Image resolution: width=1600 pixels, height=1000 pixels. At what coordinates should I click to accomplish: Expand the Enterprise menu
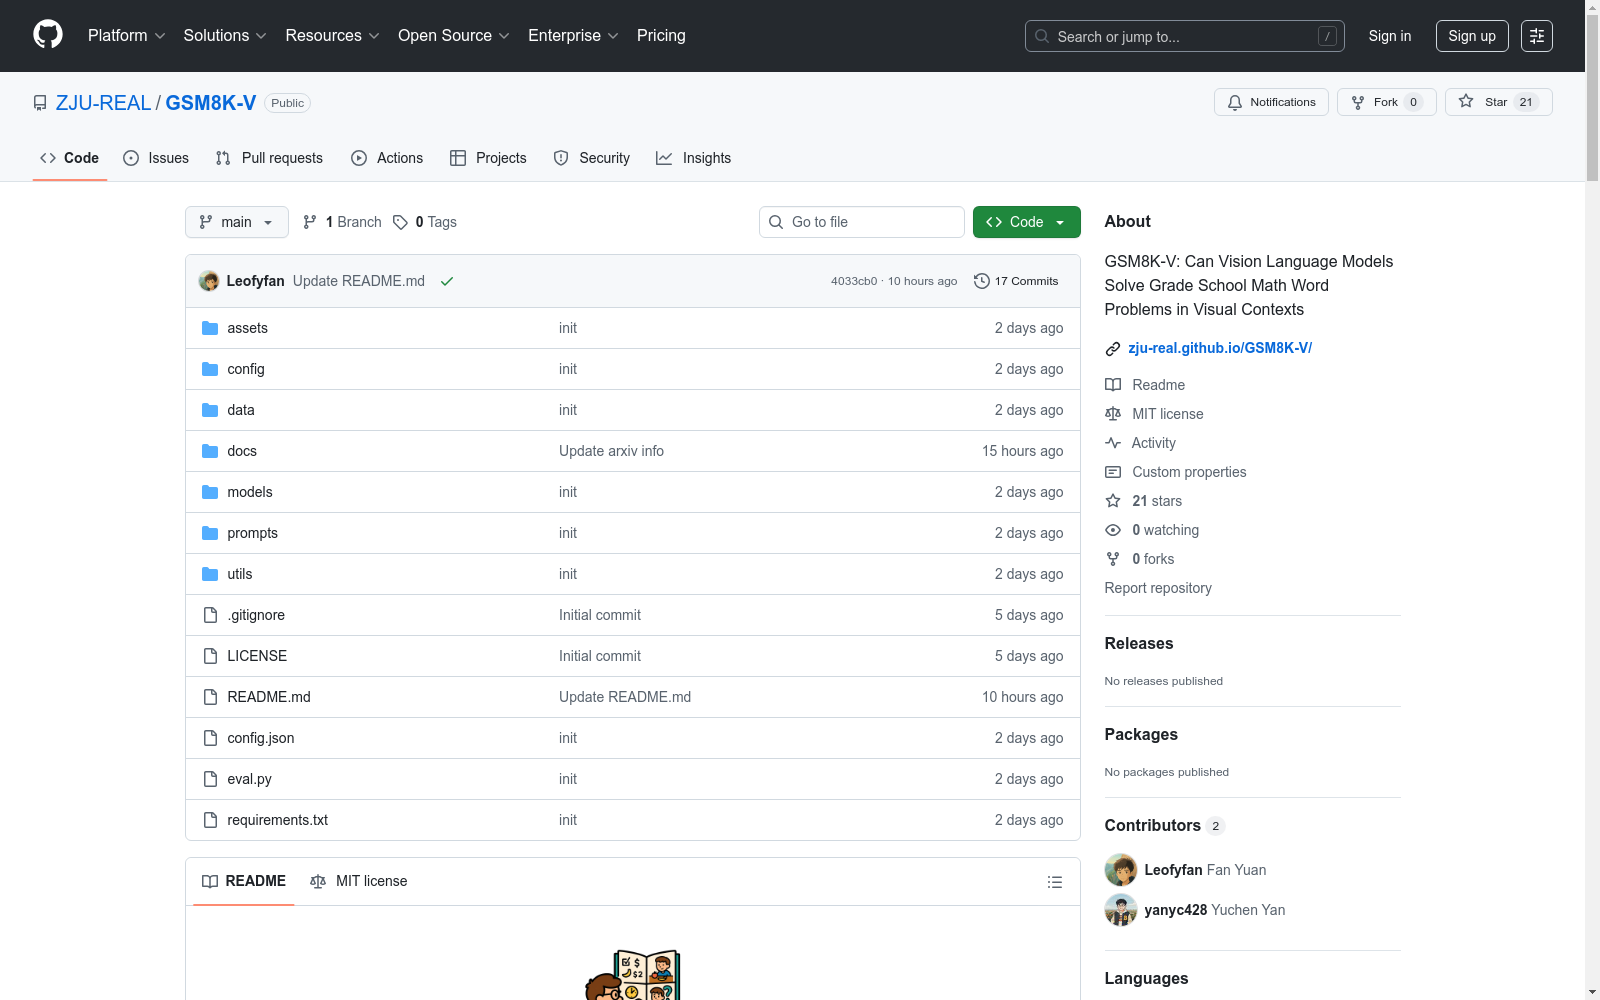click(x=573, y=35)
